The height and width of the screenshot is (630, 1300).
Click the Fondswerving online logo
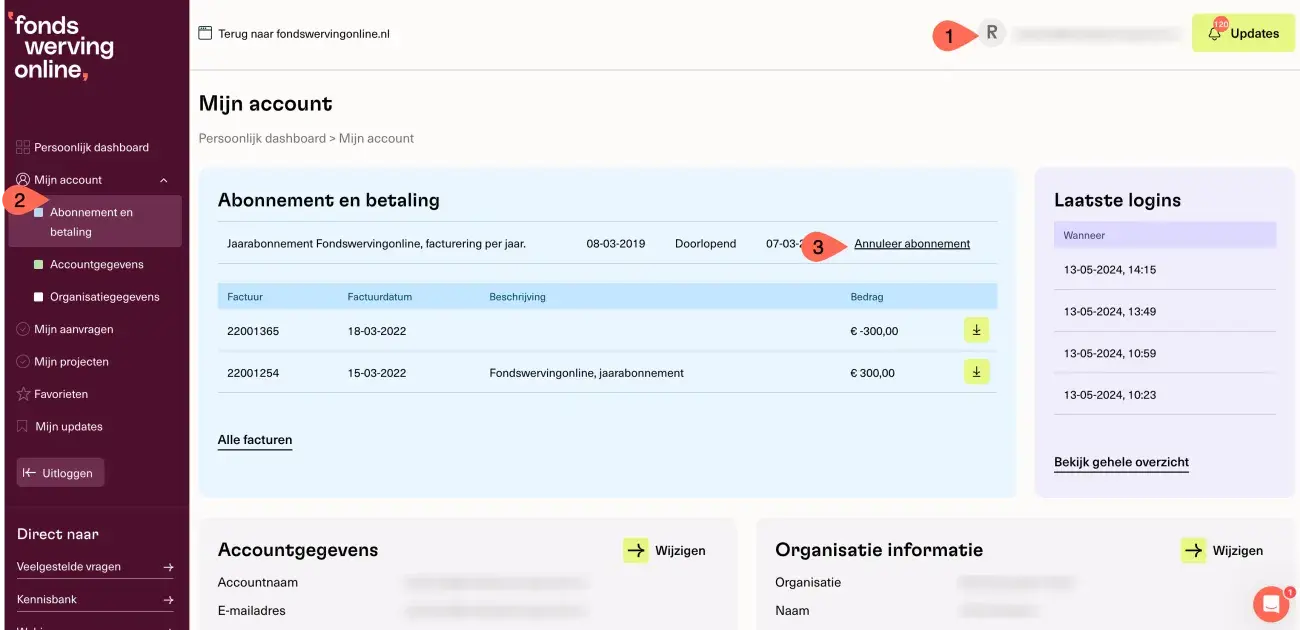tap(64, 47)
